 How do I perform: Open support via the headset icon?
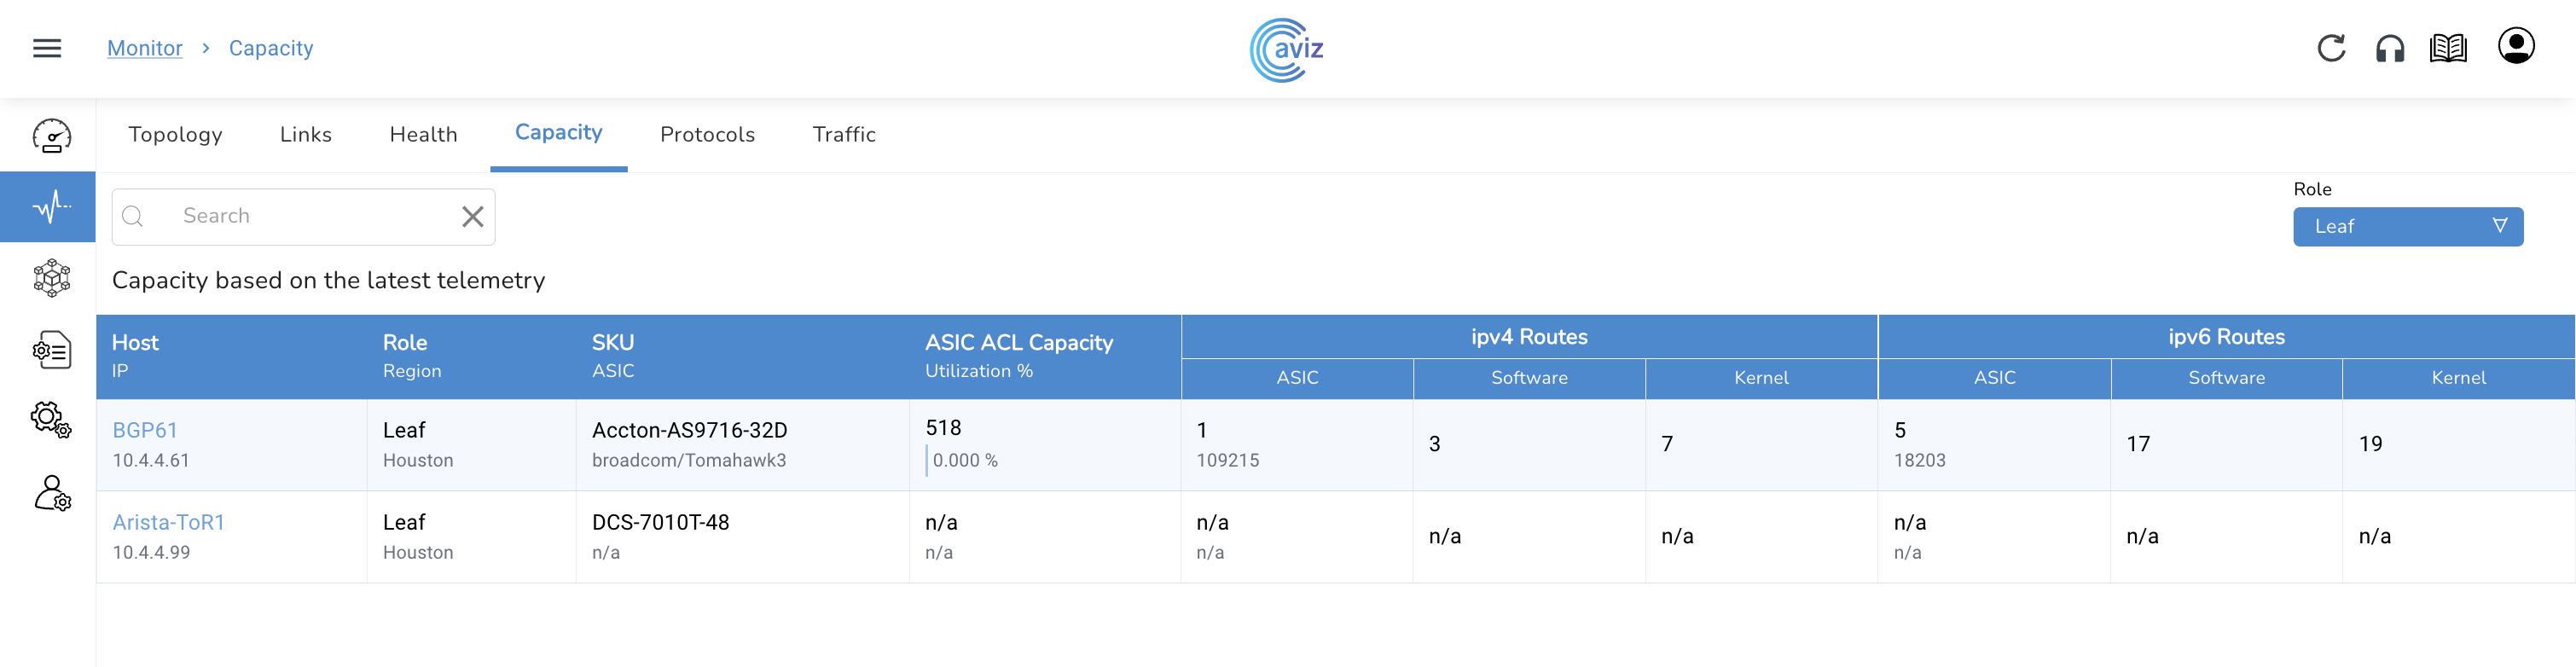pos(2389,48)
